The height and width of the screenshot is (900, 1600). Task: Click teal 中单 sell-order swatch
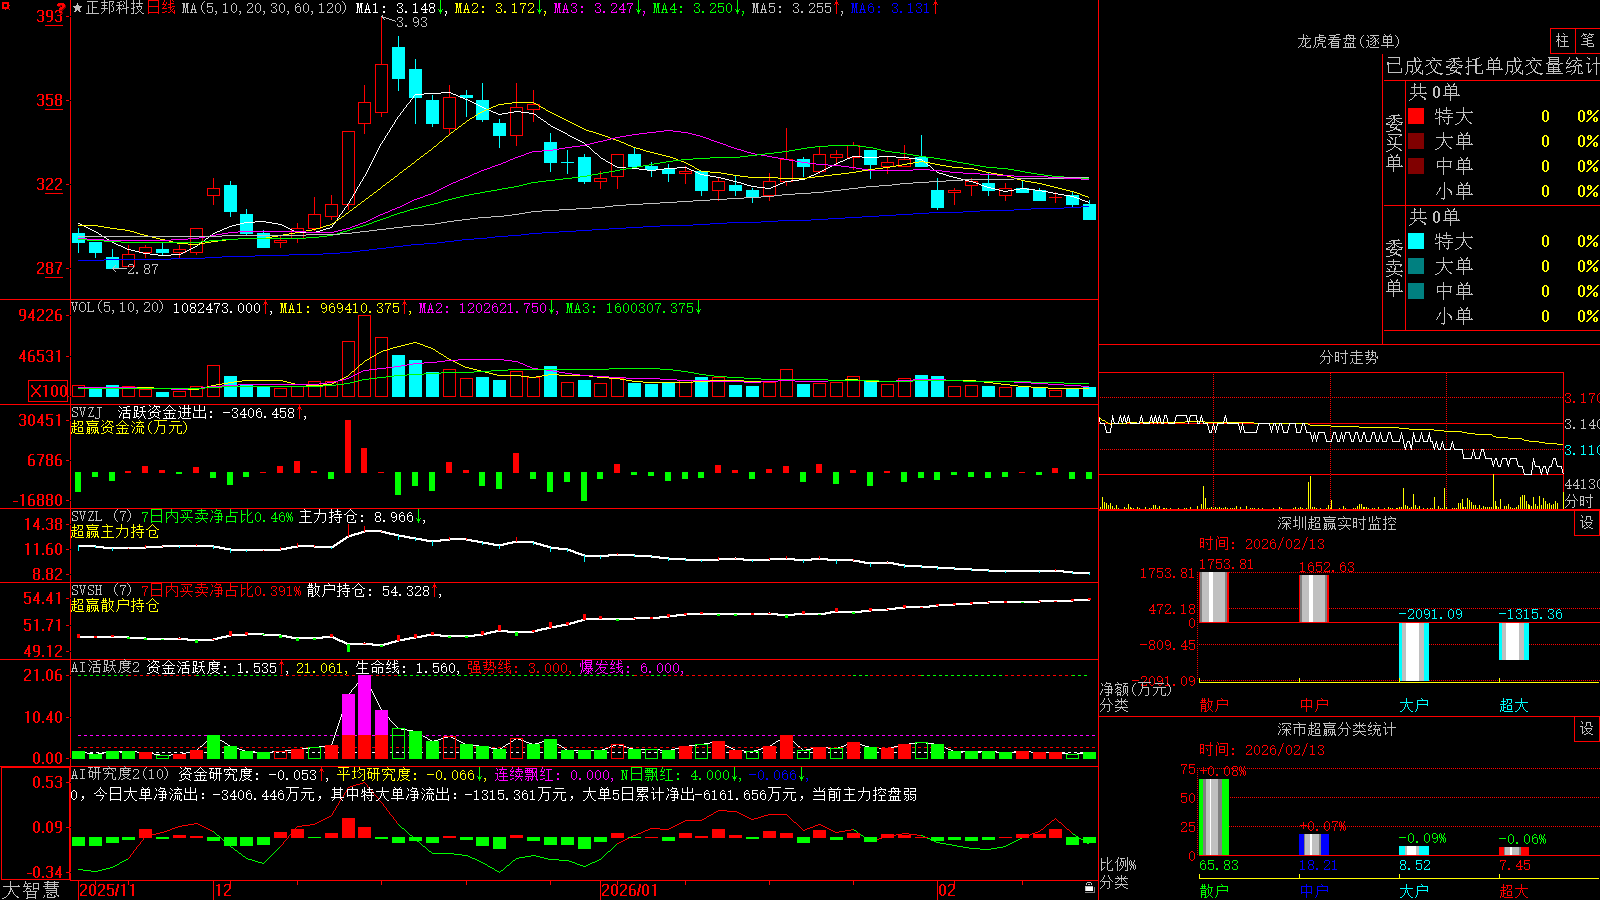1416,291
